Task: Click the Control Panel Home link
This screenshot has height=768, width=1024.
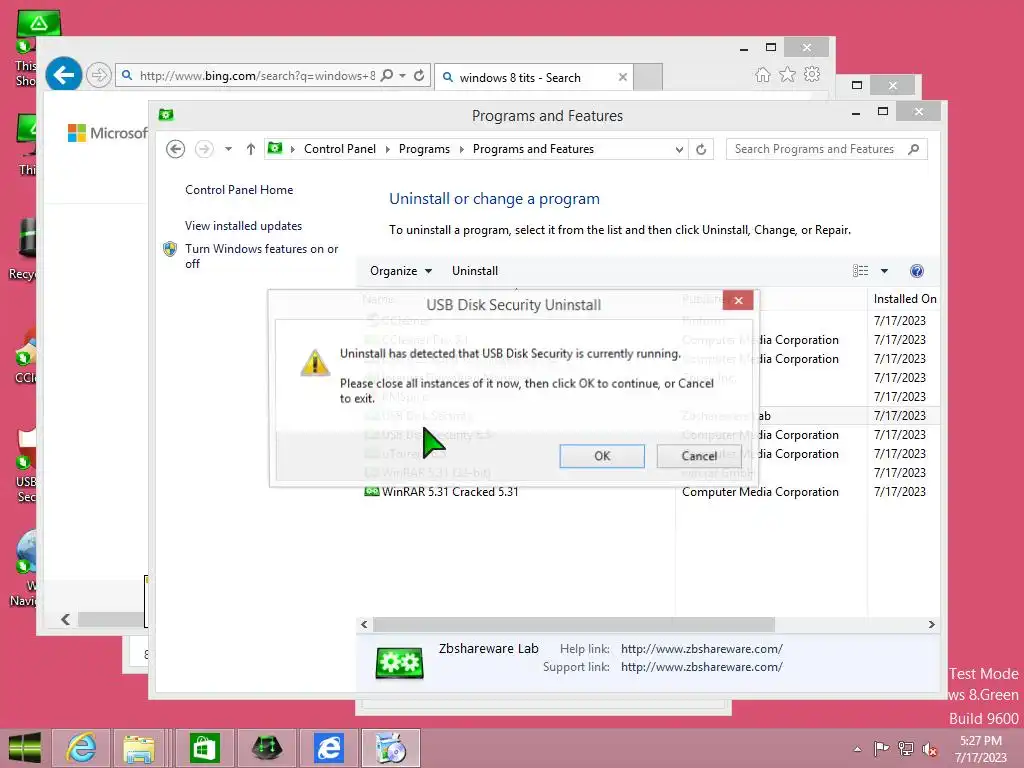Action: 239,190
